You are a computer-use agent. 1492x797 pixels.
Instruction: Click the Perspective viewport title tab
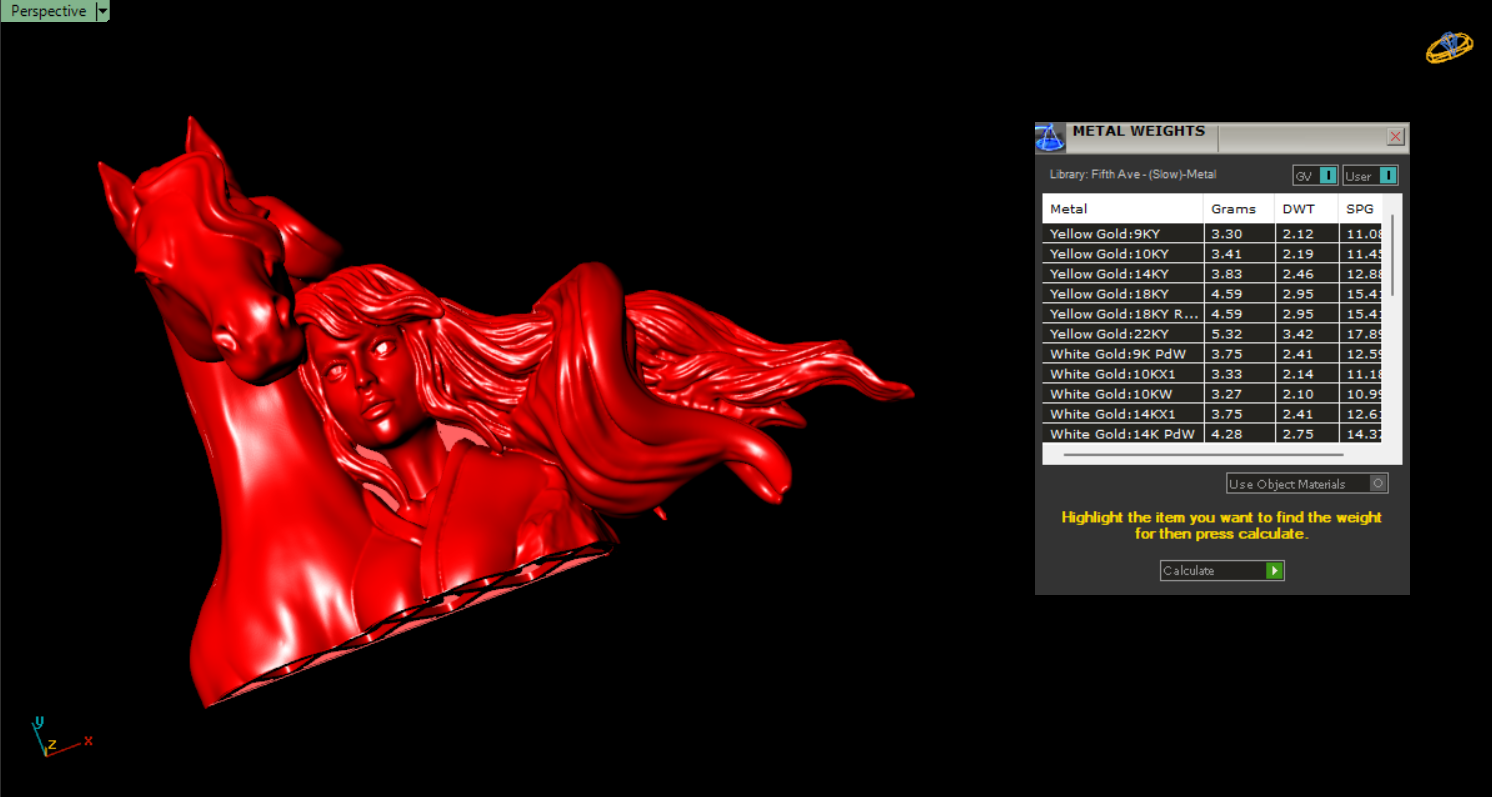pos(47,11)
